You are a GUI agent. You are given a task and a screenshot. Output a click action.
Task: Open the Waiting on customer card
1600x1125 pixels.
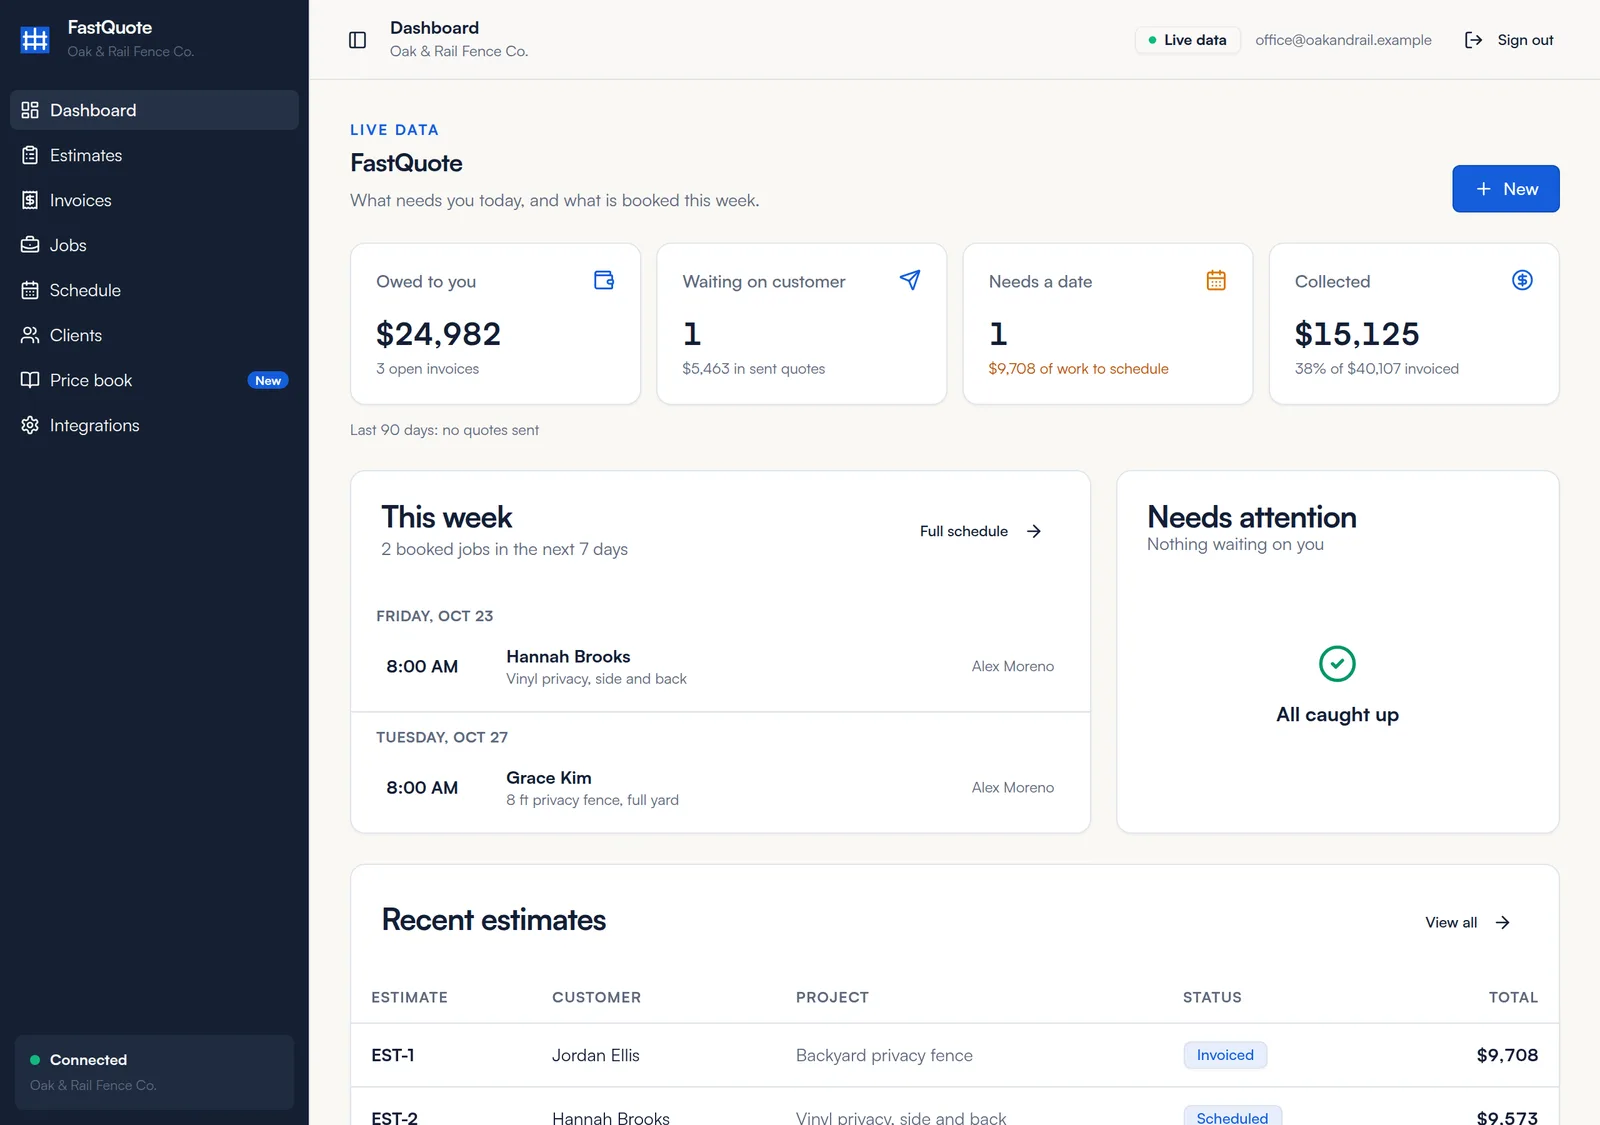(x=801, y=324)
